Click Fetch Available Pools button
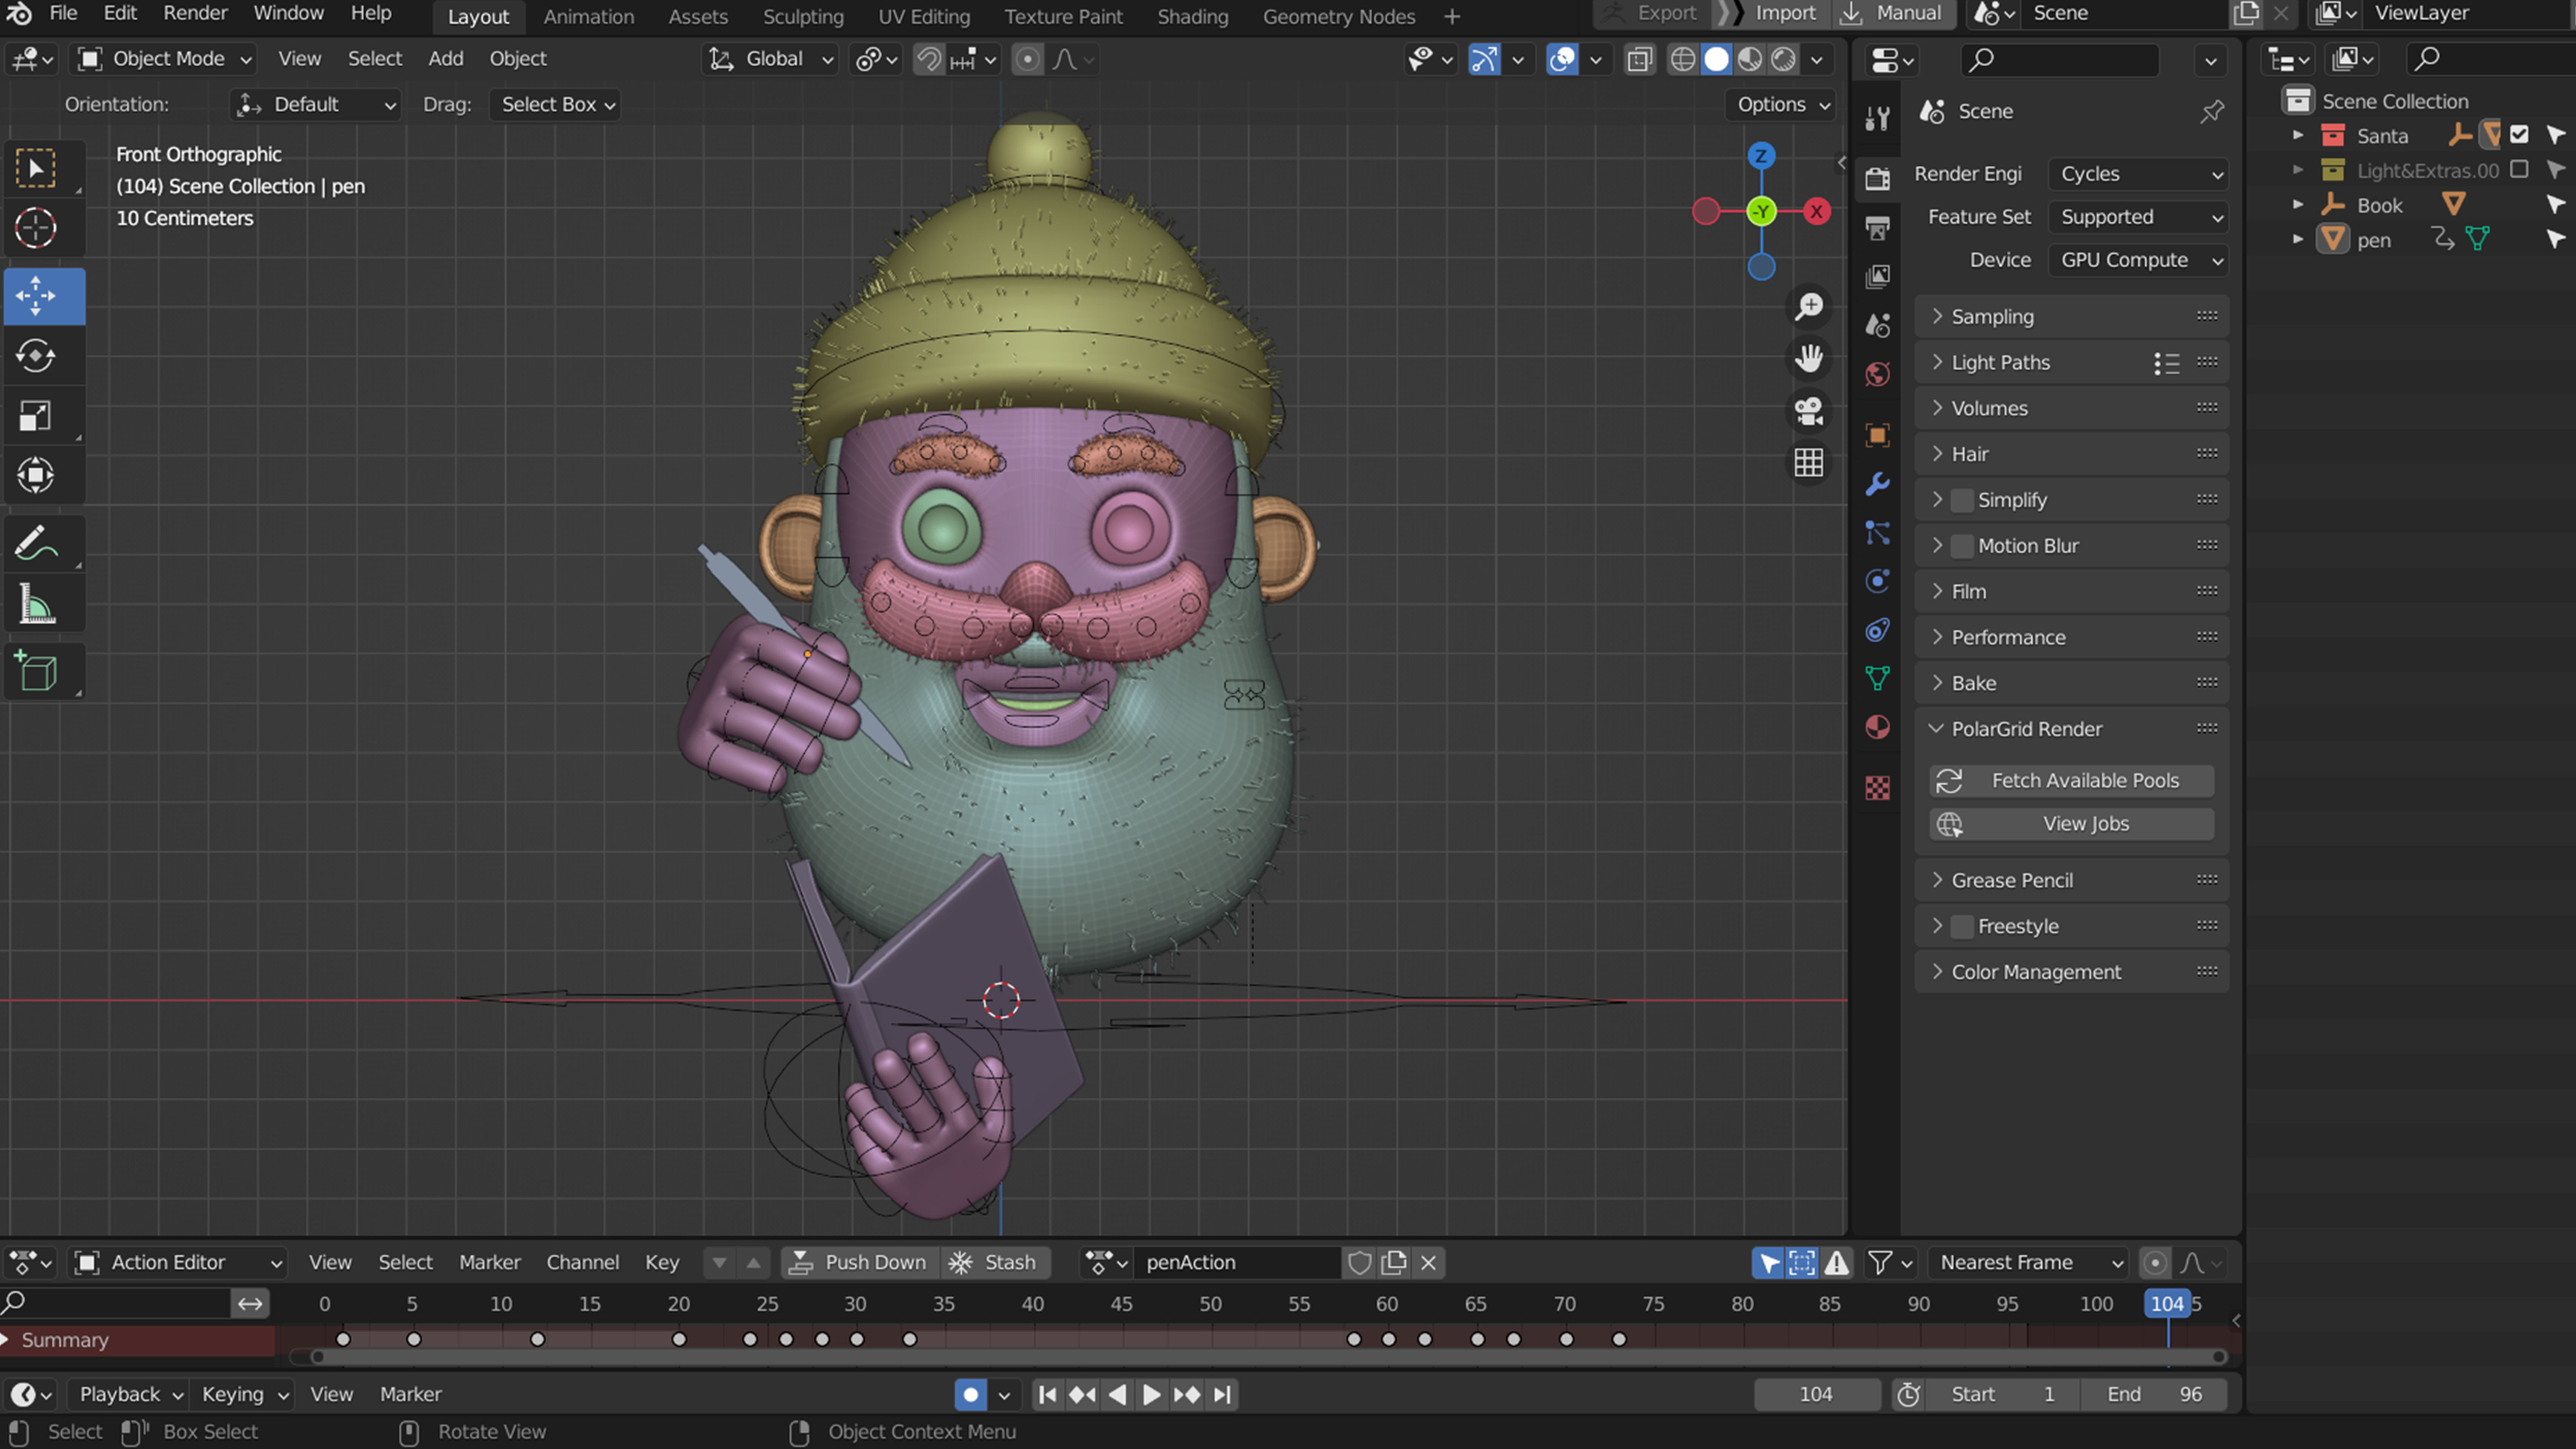 point(2072,781)
